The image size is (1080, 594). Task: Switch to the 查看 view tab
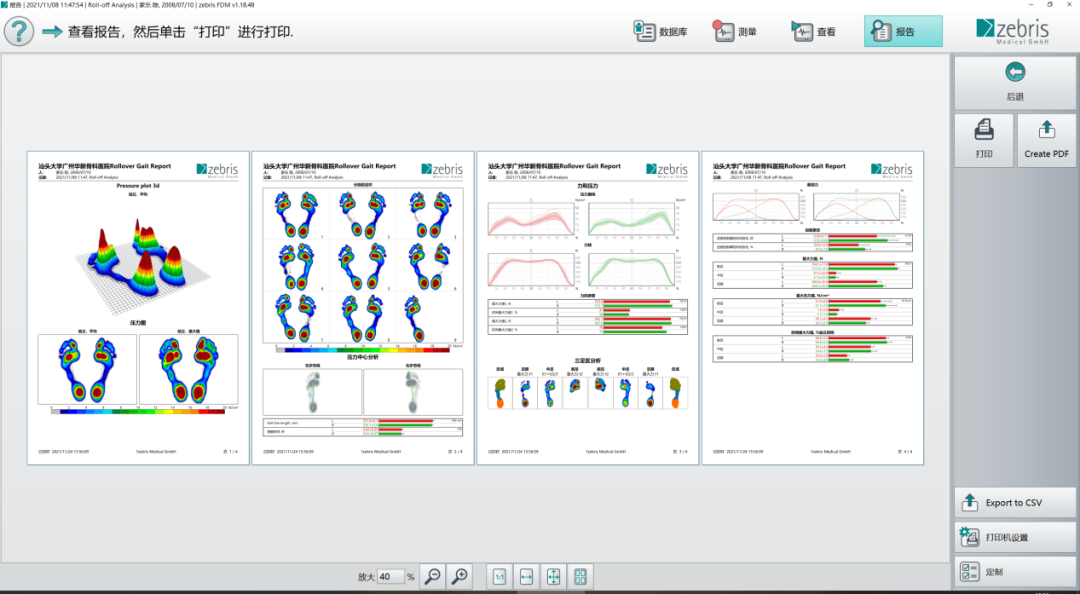pyautogui.click(x=813, y=31)
